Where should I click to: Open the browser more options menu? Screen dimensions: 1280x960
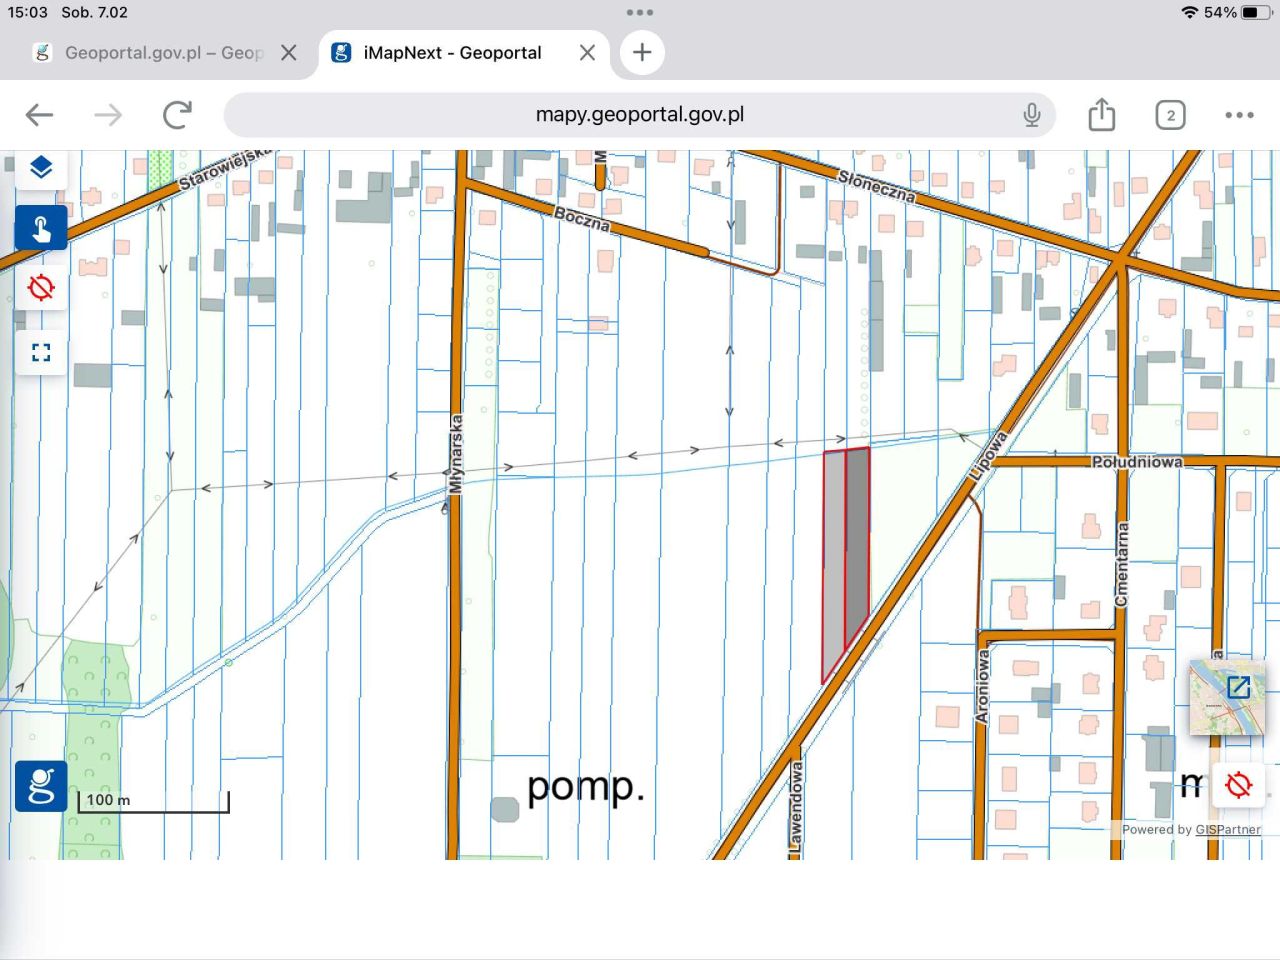click(x=1239, y=115)
